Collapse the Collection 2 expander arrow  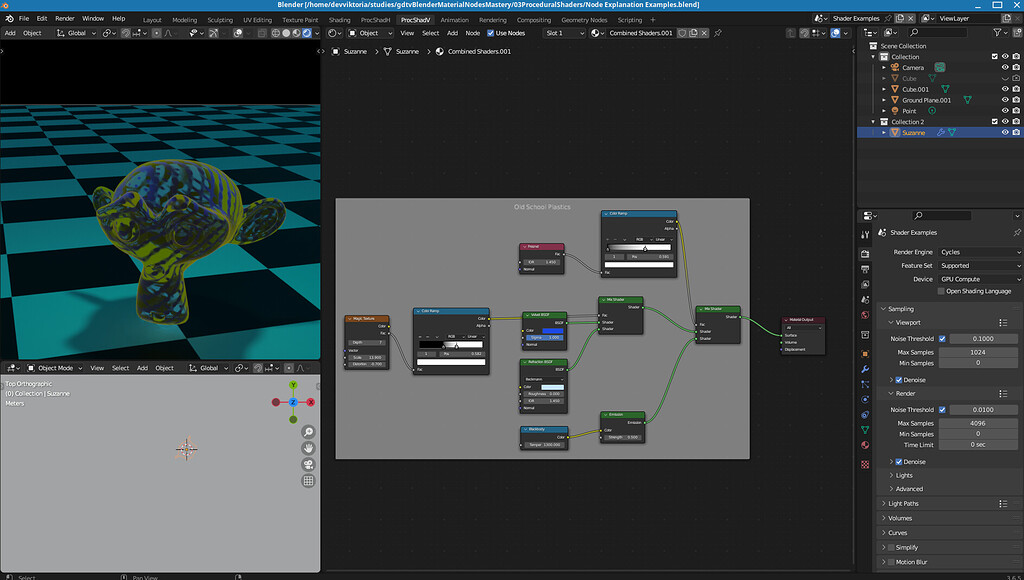click(x=871, y=121)
